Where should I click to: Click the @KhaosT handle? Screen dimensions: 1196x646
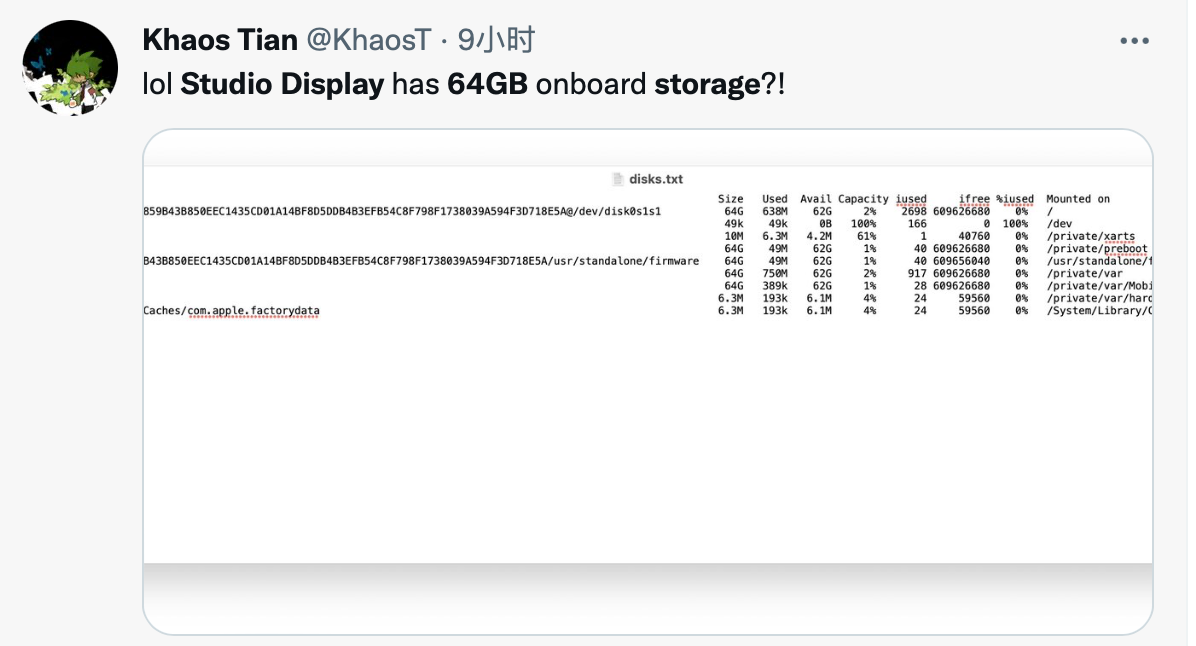click(x=368, y=40)
